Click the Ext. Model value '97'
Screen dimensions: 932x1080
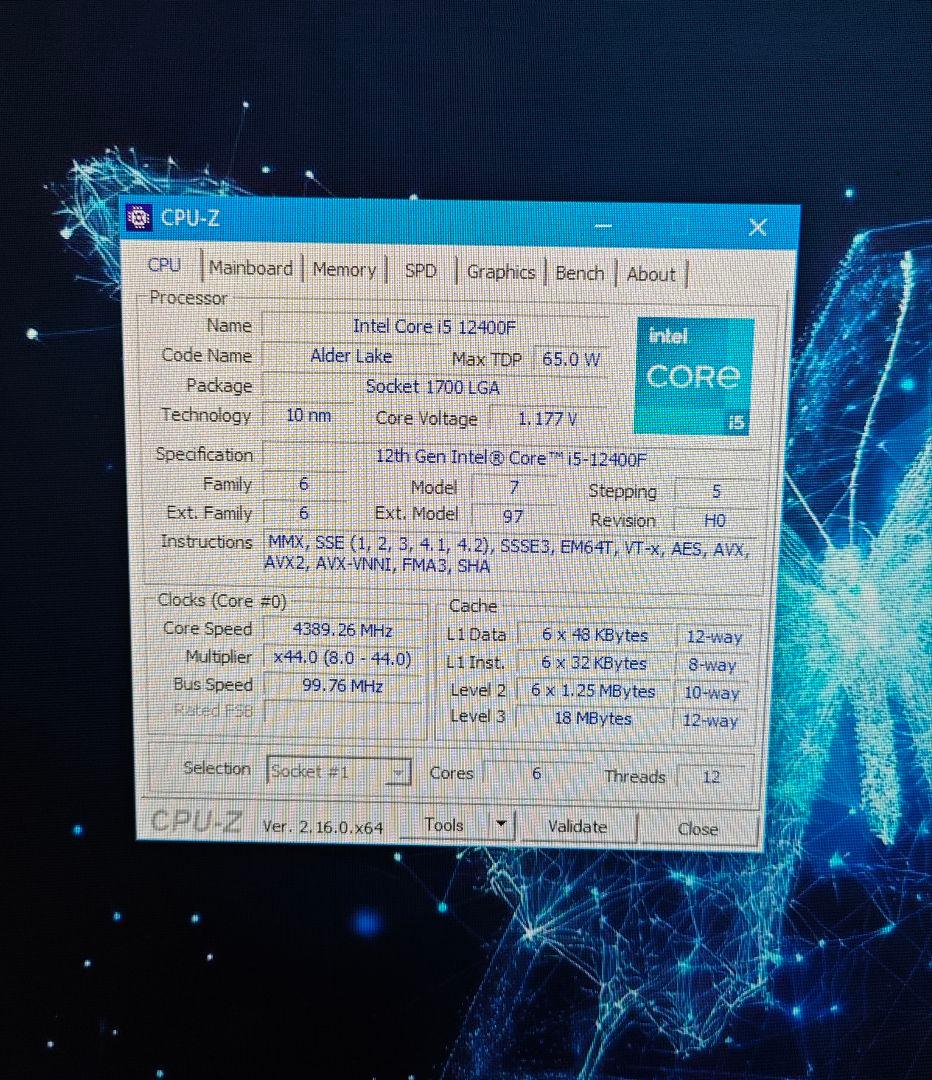coord(512,516)
